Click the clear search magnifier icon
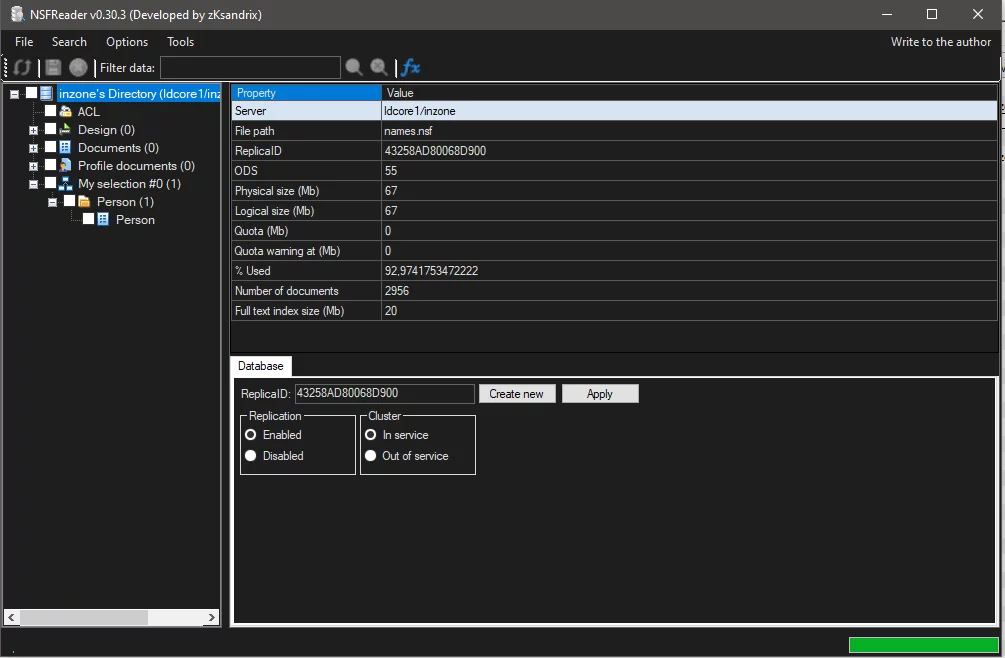Screen dimensions: 1005x658 pyautogui.click(x=379, y=68)
